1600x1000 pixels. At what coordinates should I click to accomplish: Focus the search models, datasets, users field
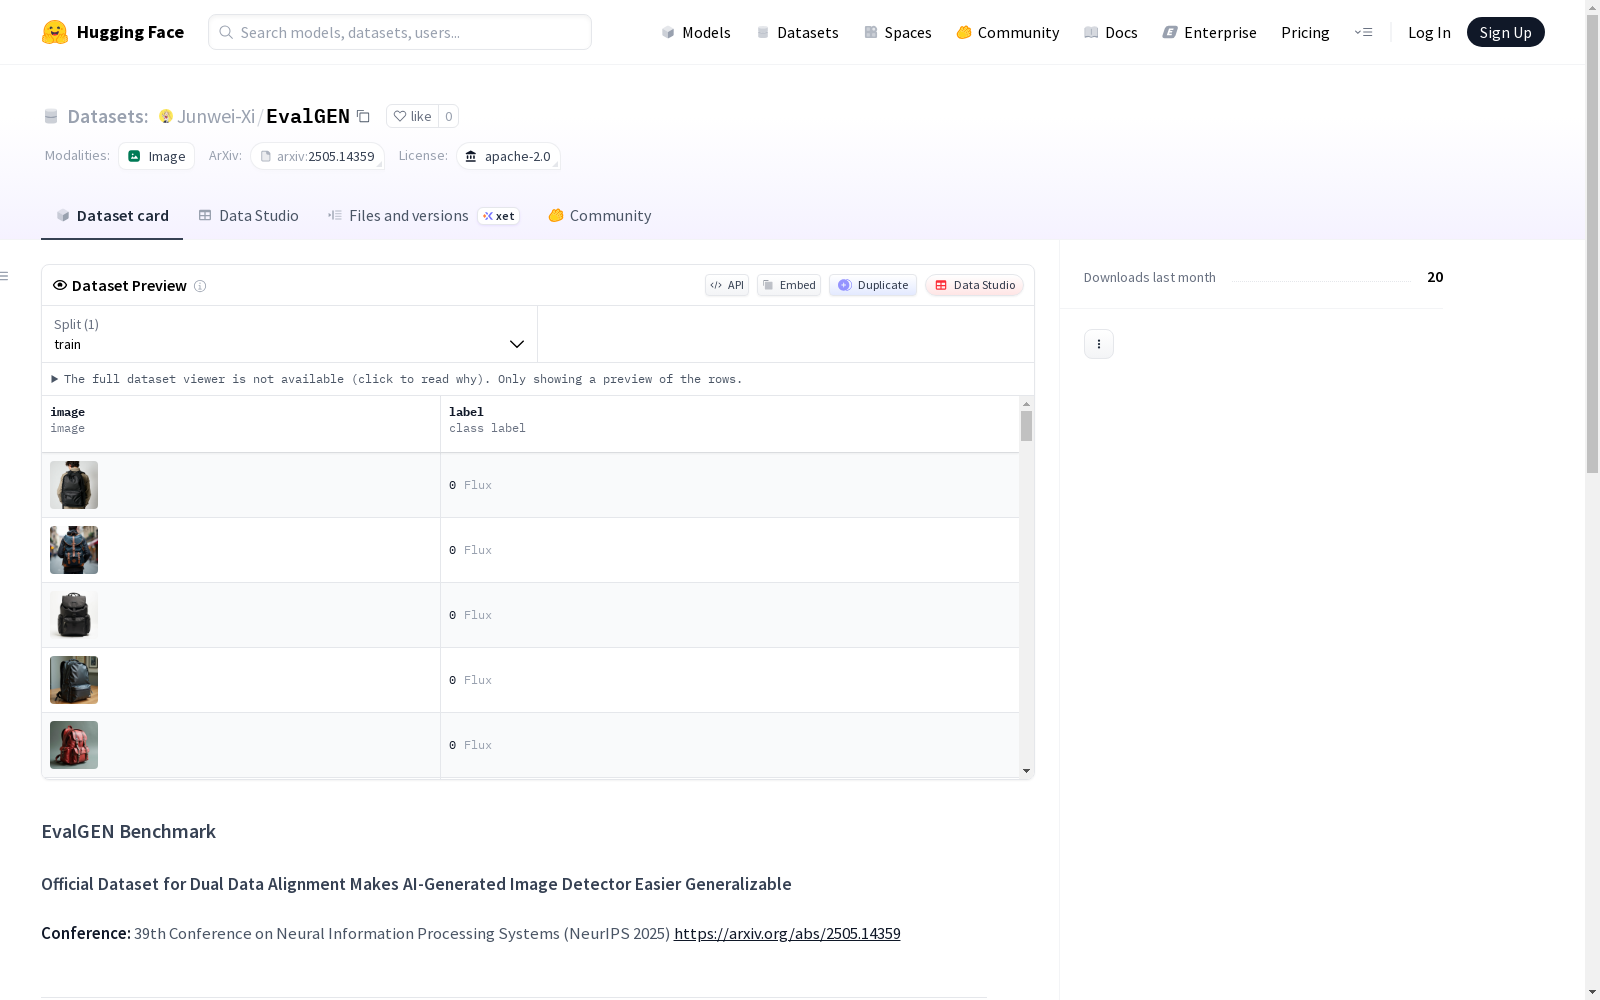[x=400, y=32]
